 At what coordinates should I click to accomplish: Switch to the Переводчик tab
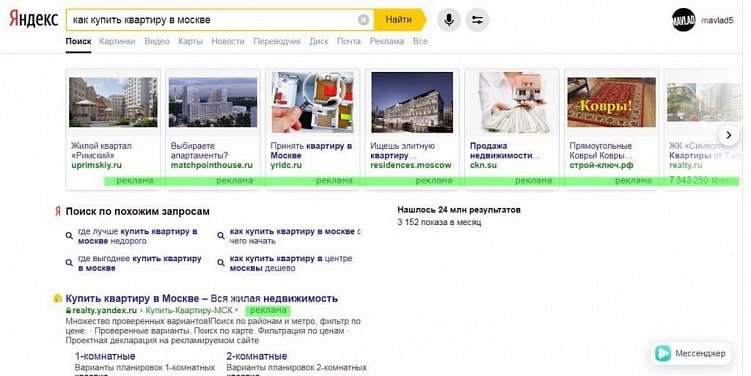click(277, 41)
